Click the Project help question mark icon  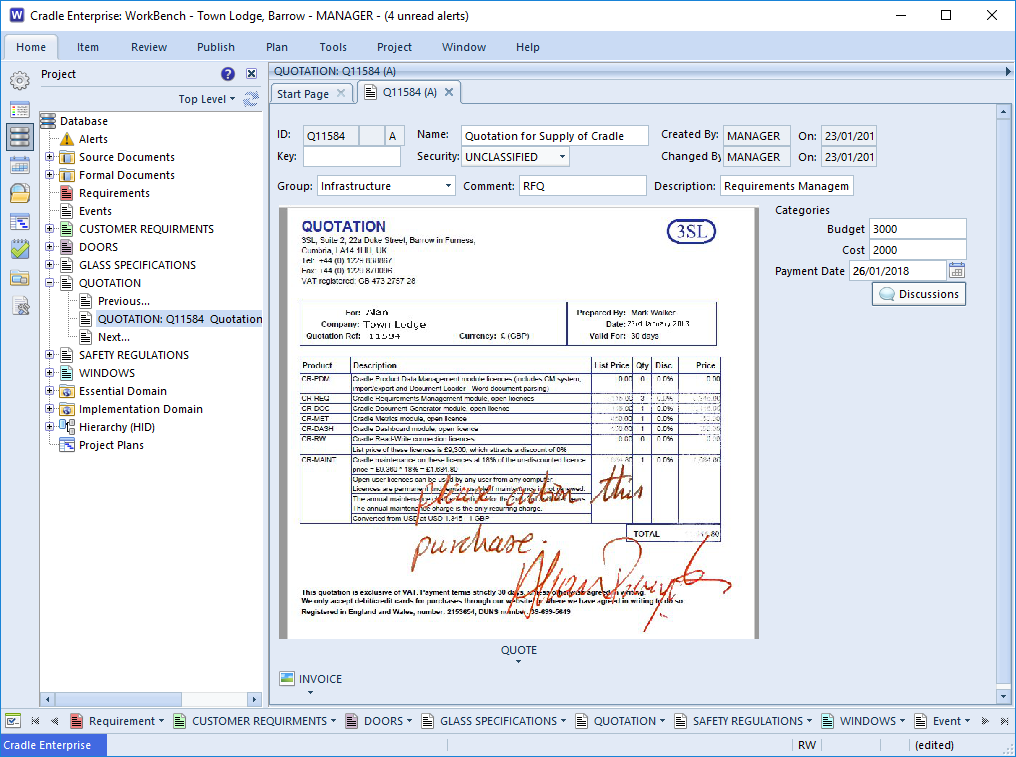coord(227,74)
